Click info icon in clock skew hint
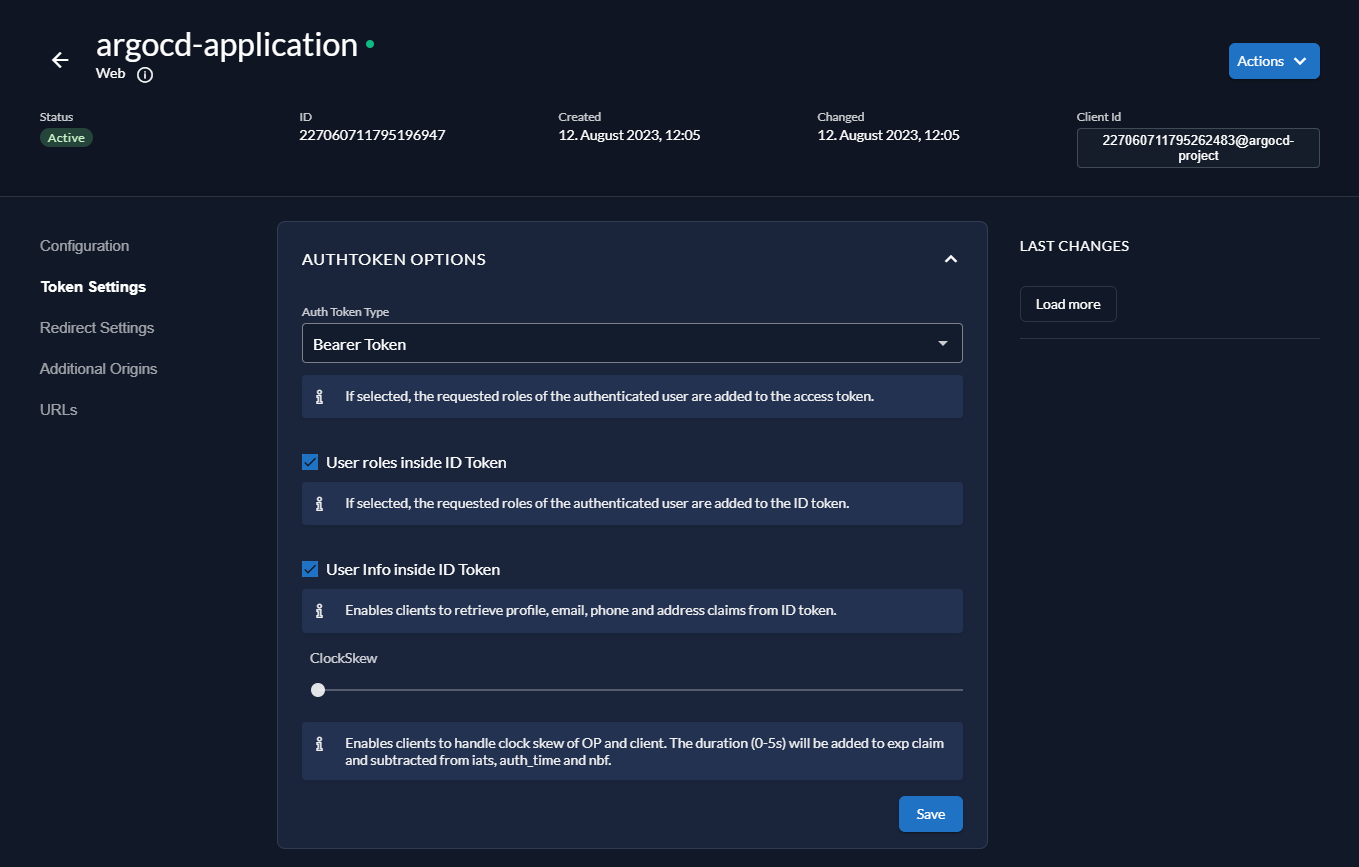1359x867 pixels. (x=320, y=744)
